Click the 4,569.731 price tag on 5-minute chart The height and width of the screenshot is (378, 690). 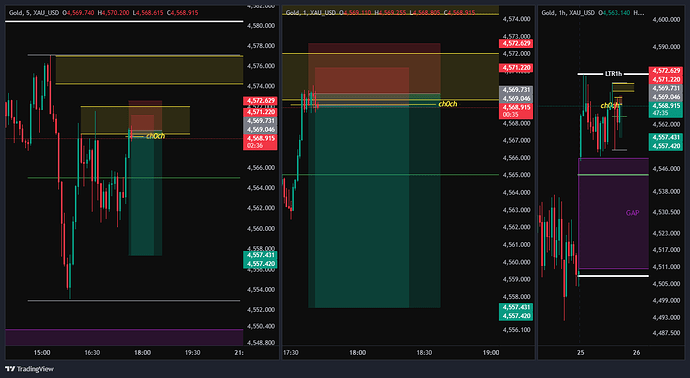(x=260, y=121)
